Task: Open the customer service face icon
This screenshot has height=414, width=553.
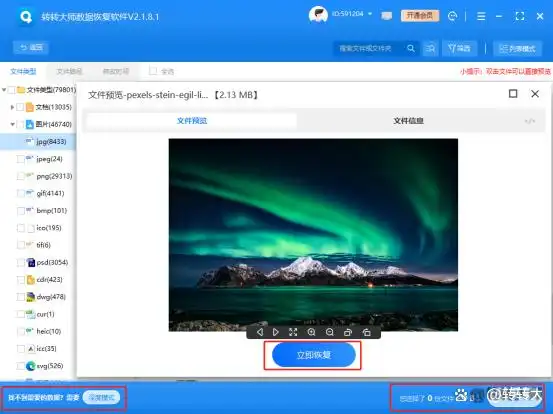Action: [x=452, y=16]
